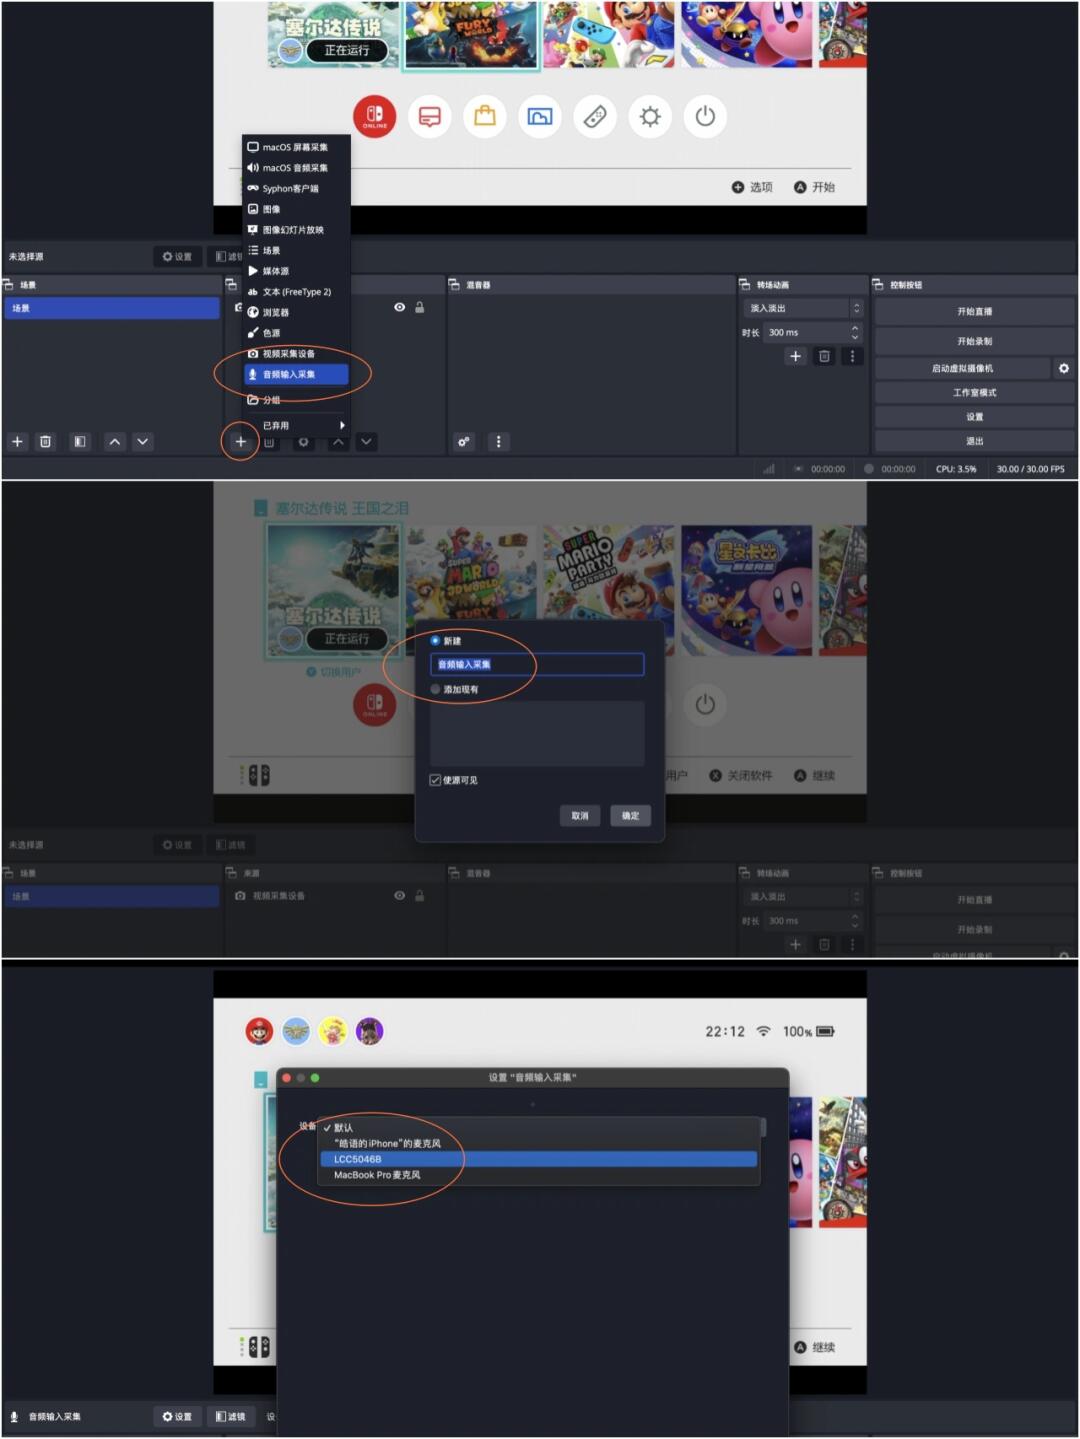The height and width of the screenshot is (1439, 1080).
Task: Click the CPU: 3.5% status bar text
Action: [x=956, y=469]
